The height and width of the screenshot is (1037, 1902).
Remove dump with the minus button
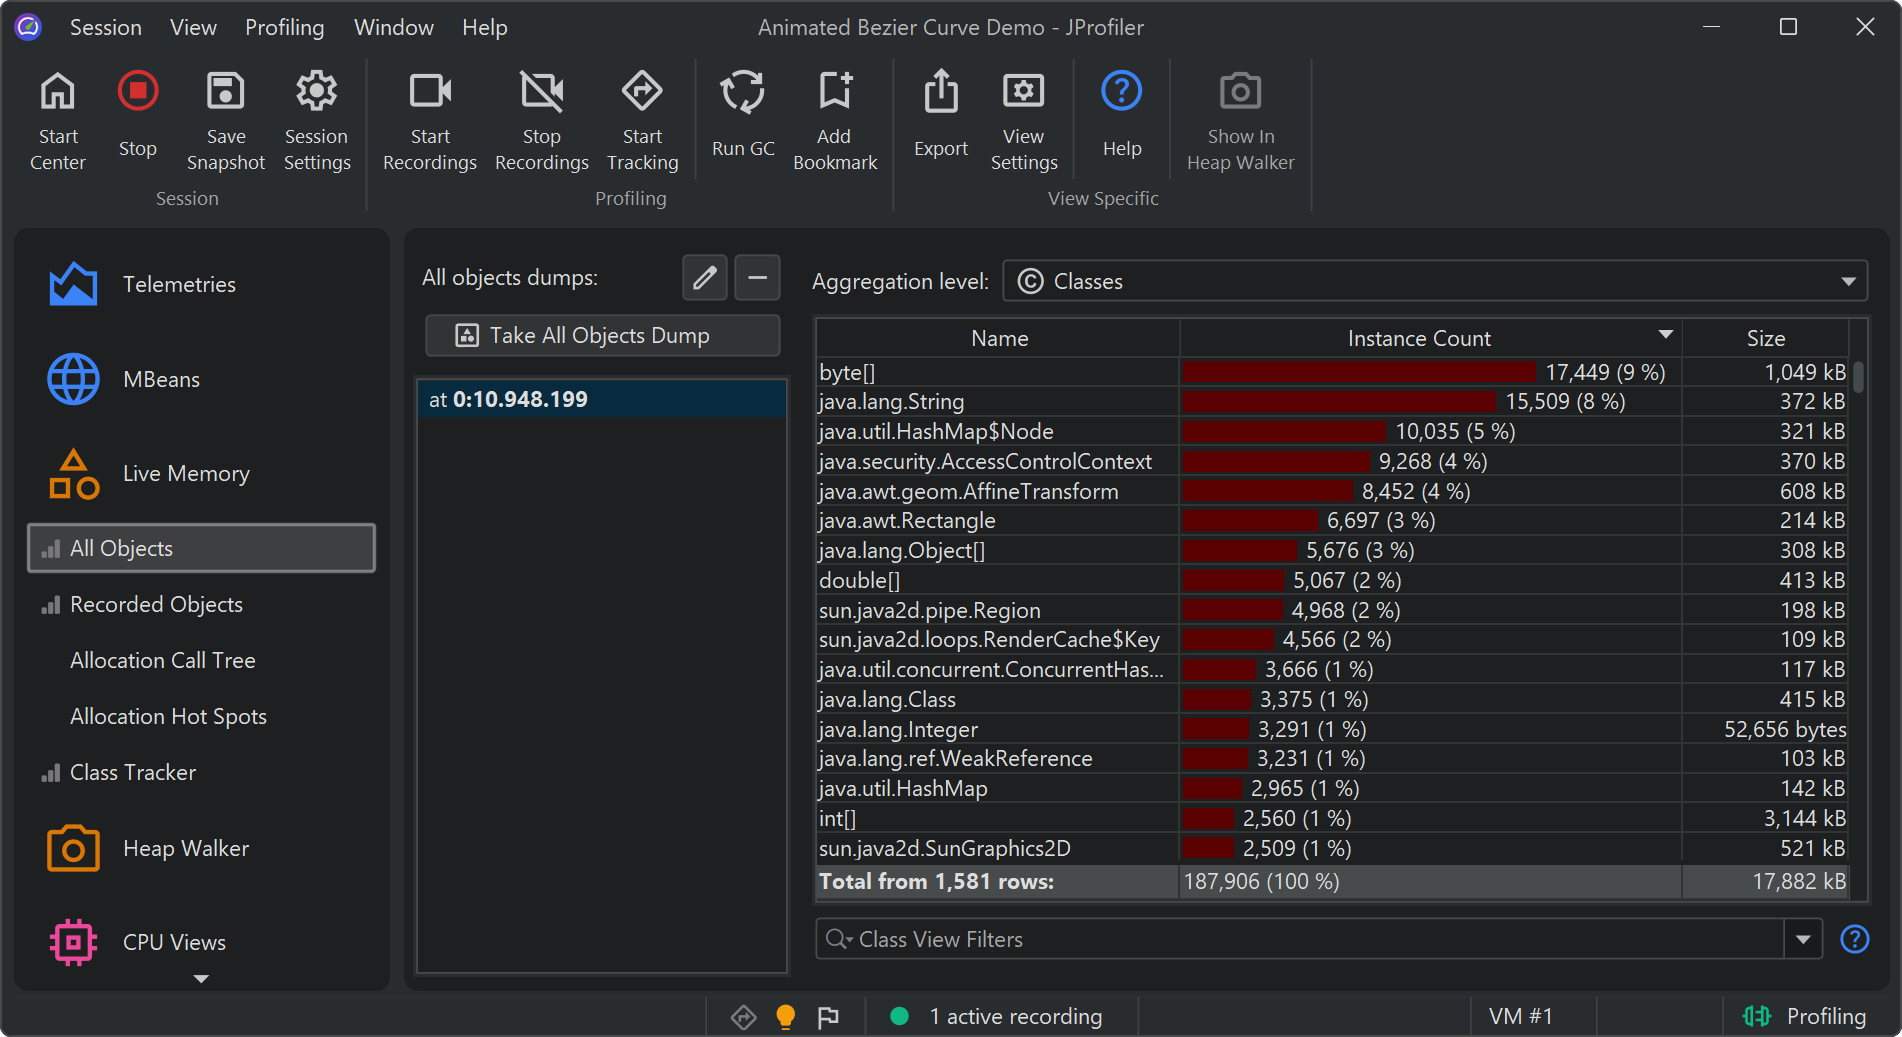pos(757,278)
